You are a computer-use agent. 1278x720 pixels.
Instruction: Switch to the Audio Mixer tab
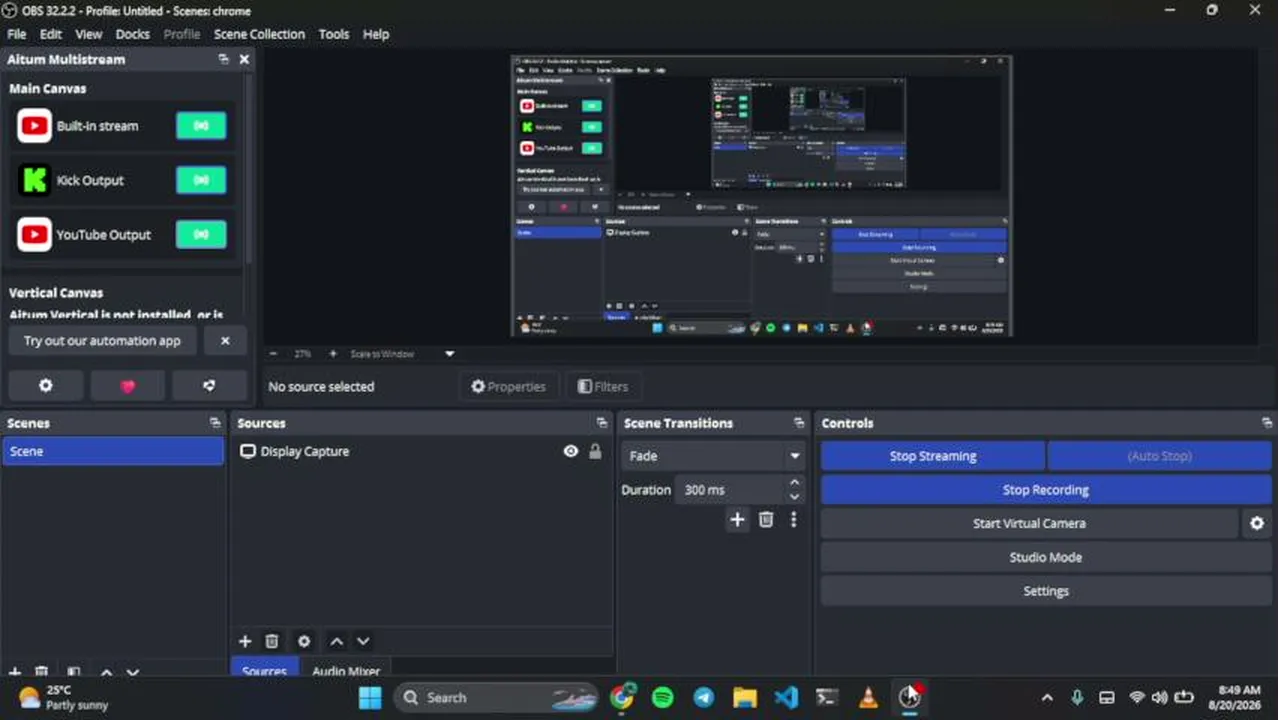point(346,671)
